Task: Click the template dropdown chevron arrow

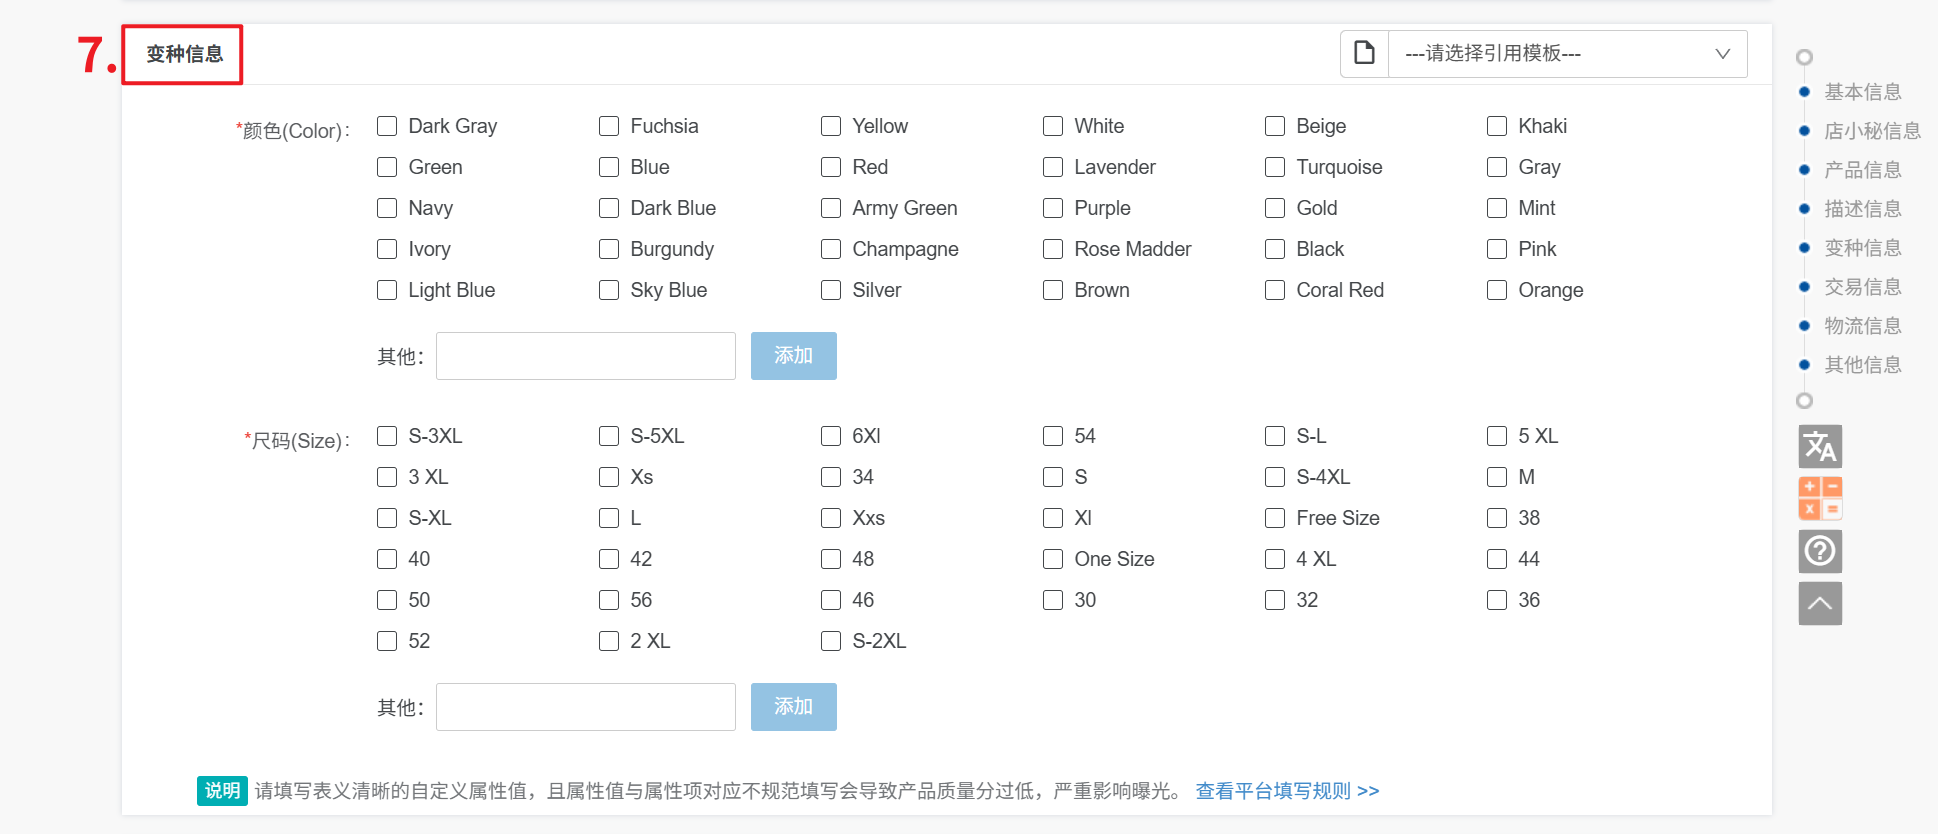Action: point(1723,53)
